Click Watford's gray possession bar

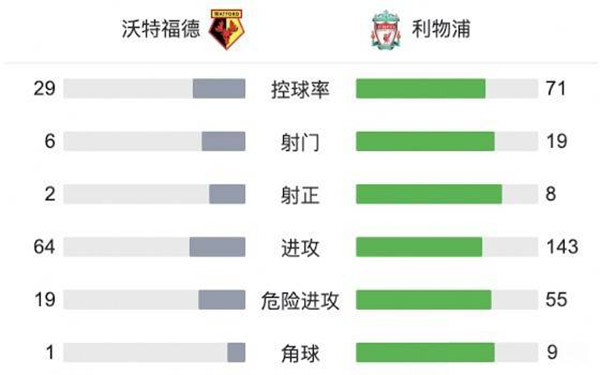(x=219, y=88)
